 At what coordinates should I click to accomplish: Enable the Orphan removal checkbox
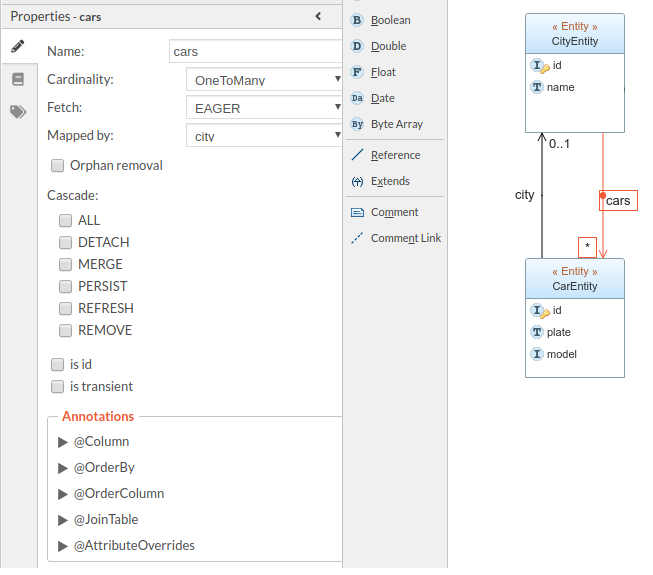pyautogui.click(x=57, y=165)
